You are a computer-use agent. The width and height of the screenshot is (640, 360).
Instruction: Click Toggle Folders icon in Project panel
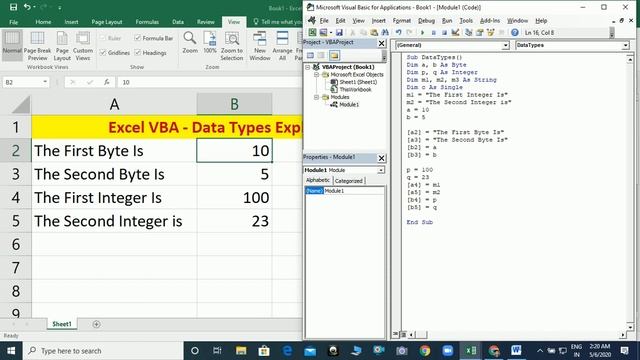coord(334,56)
